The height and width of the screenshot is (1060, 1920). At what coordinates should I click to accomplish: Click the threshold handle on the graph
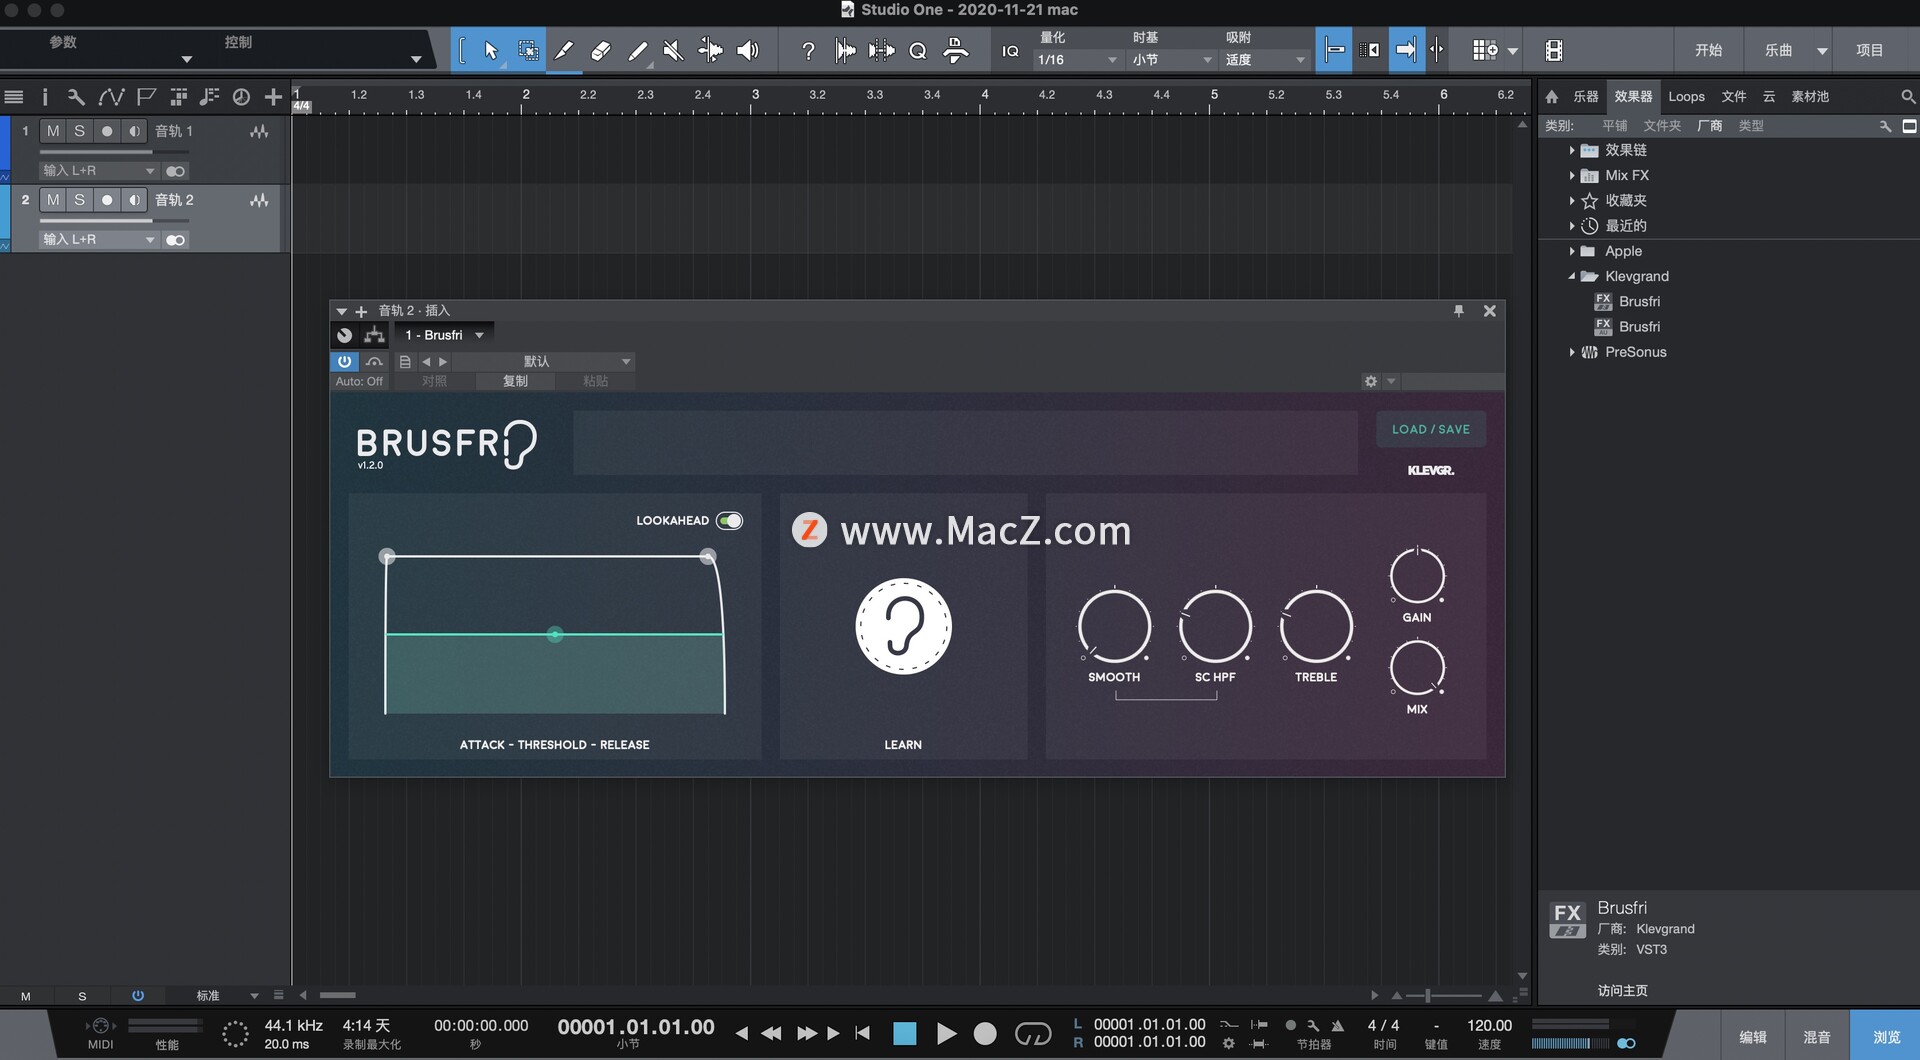click(x=555, y=634)
